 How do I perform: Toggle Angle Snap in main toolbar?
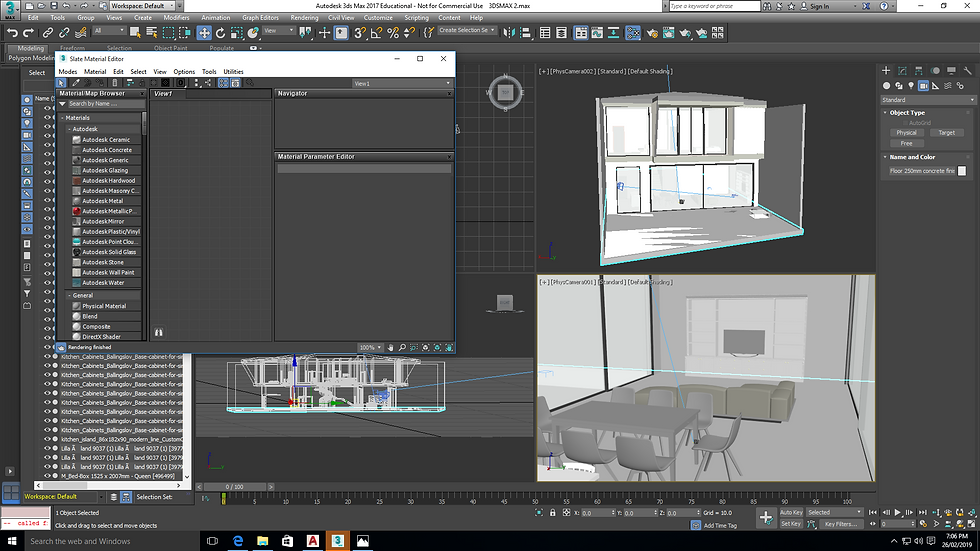click(x=376, y=32)
